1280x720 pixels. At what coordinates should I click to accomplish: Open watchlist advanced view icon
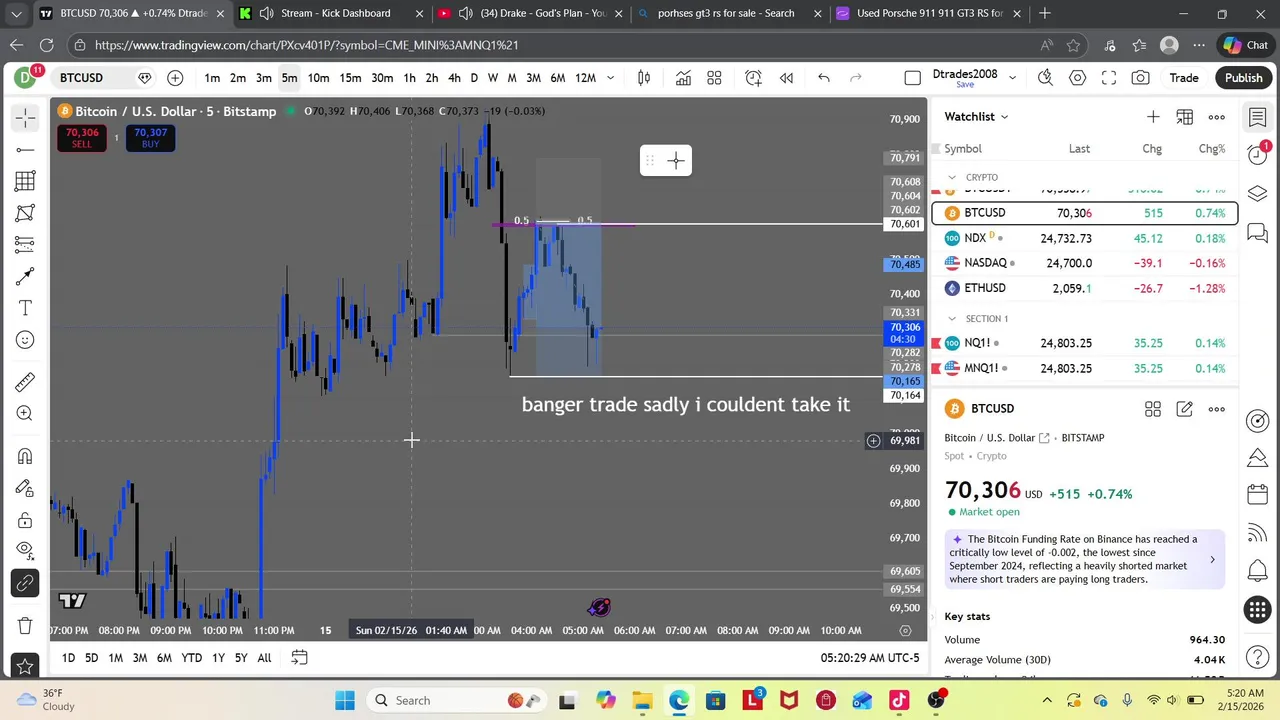click(x=1185, y=117)
